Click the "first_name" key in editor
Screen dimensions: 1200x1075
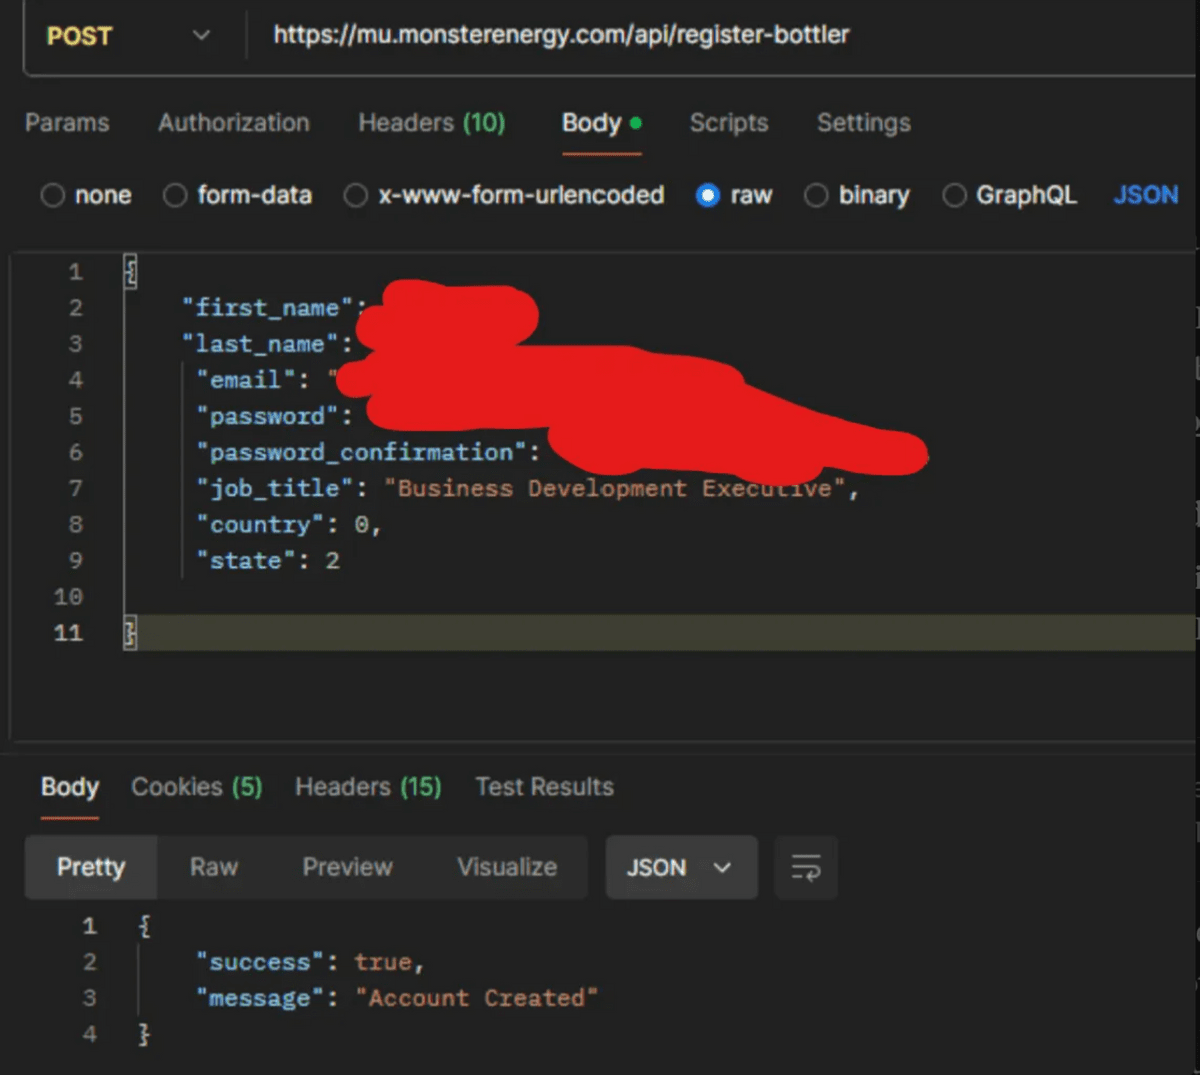click(x=268, y=307)
